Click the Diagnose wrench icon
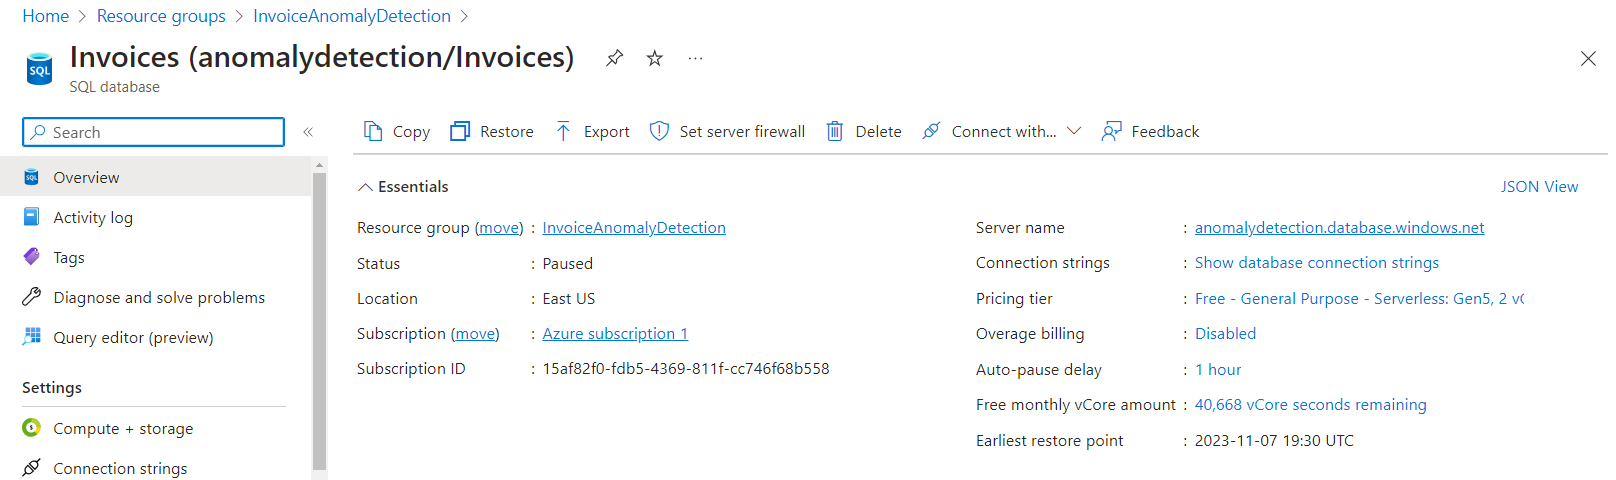Image resolution: width=1616 pixels, height=480 pixels. (32, 297)
